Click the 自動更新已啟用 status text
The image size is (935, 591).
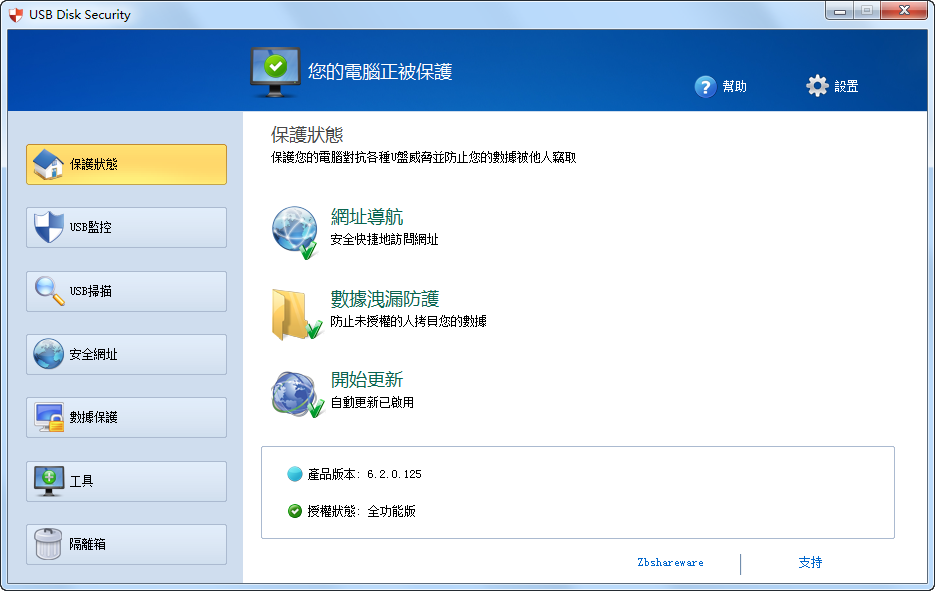coord(372,403)
